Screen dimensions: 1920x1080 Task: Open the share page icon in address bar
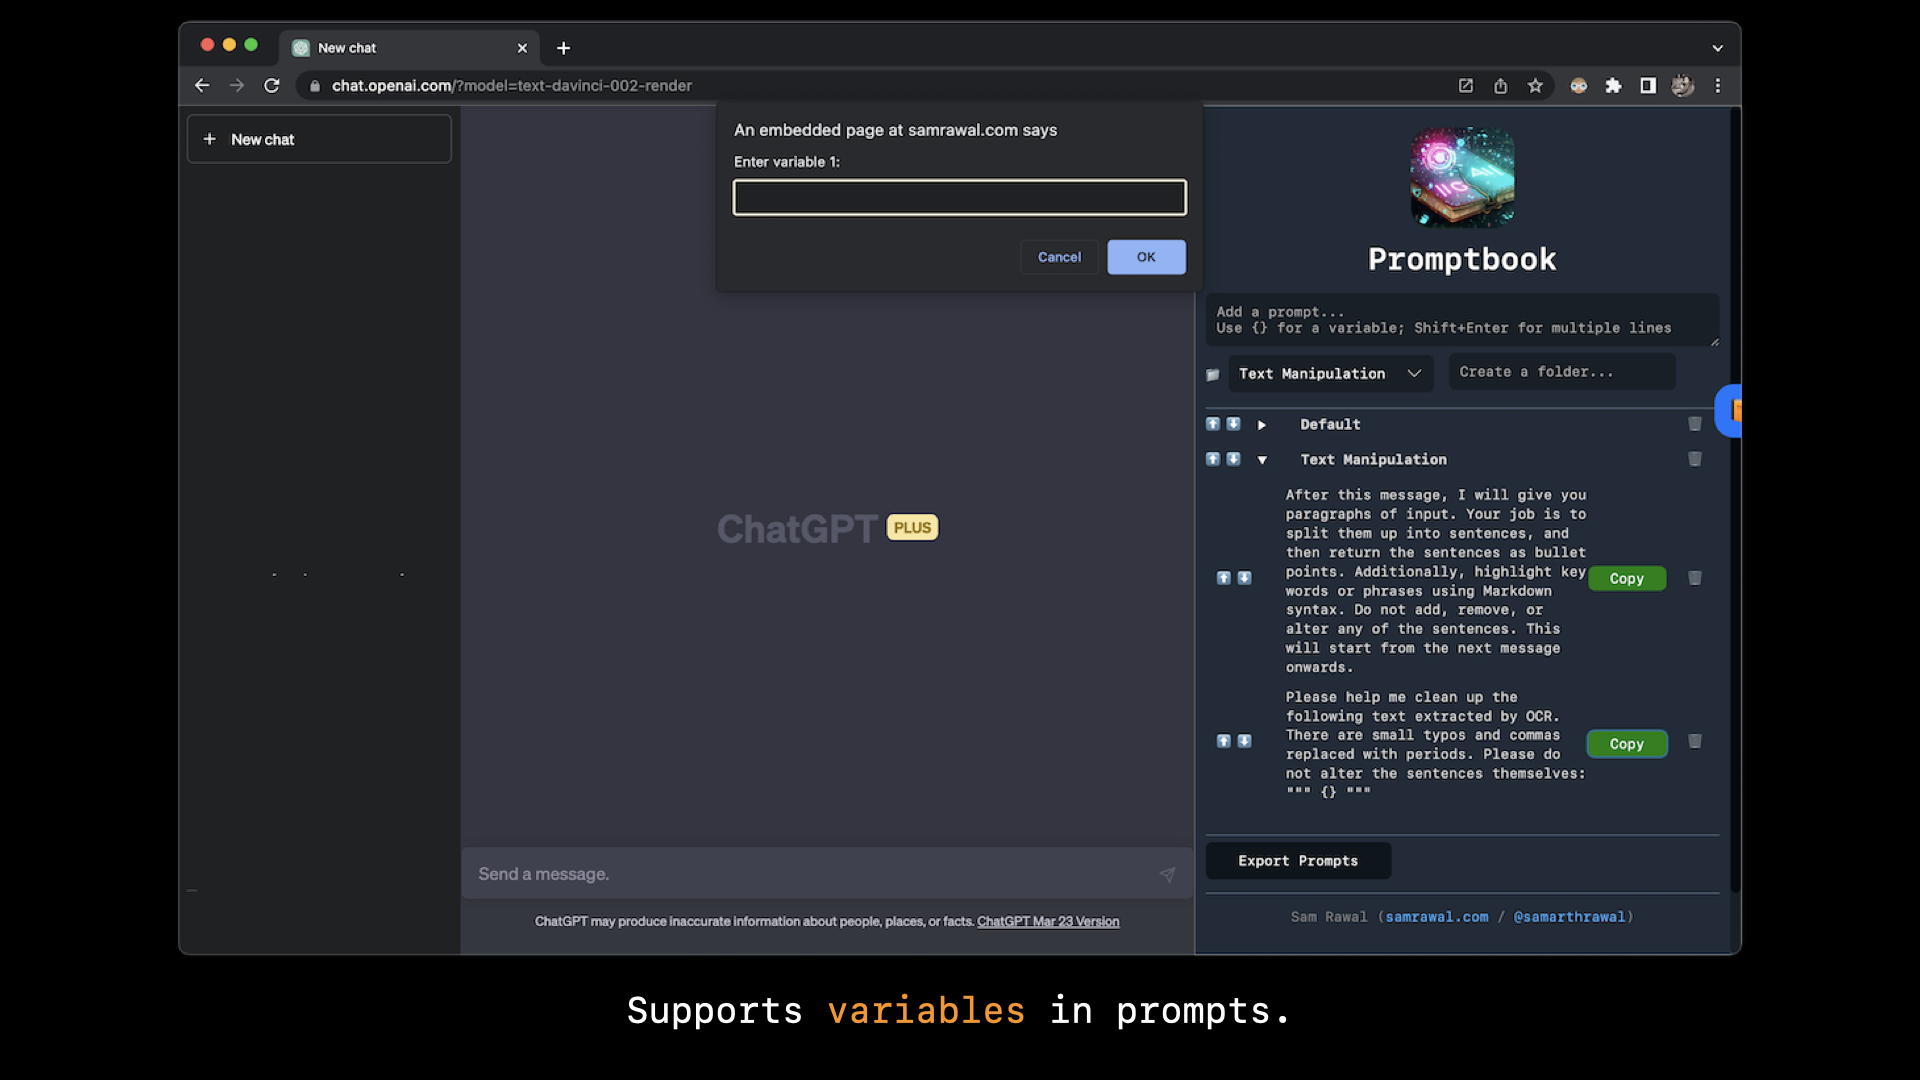point(1501,86)
